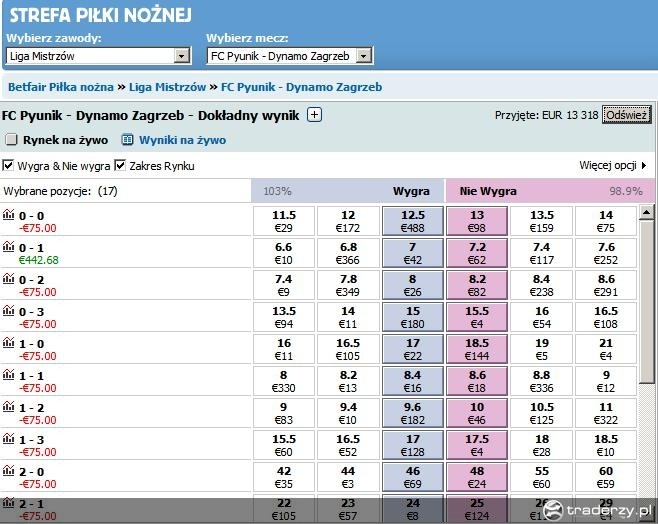The height and width of the screenshot is (524, 658).
Task: Open the graph icon for score 0 - 3
Action: click(8, 310)
